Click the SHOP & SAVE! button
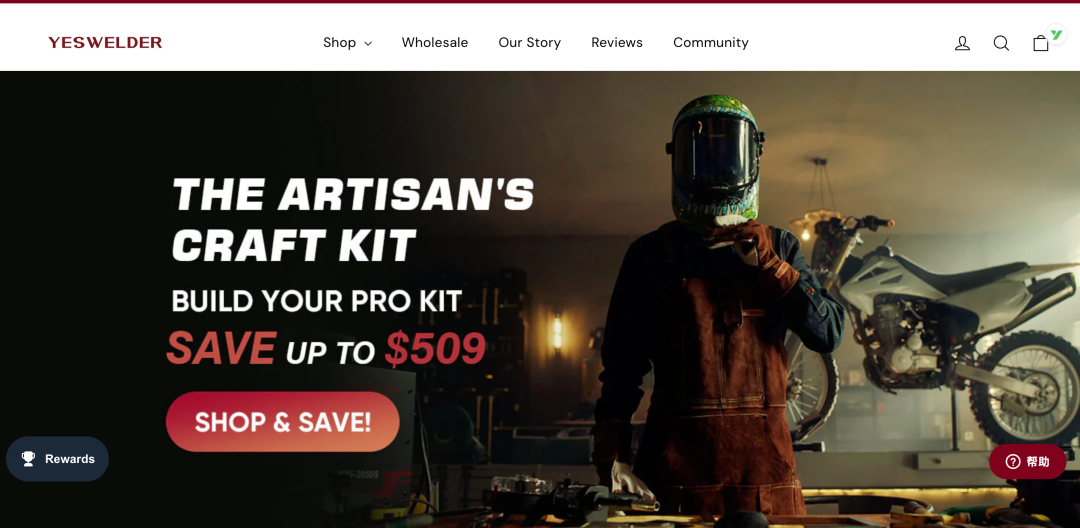Screen dimensions: 1080x528 coord(282,422)
